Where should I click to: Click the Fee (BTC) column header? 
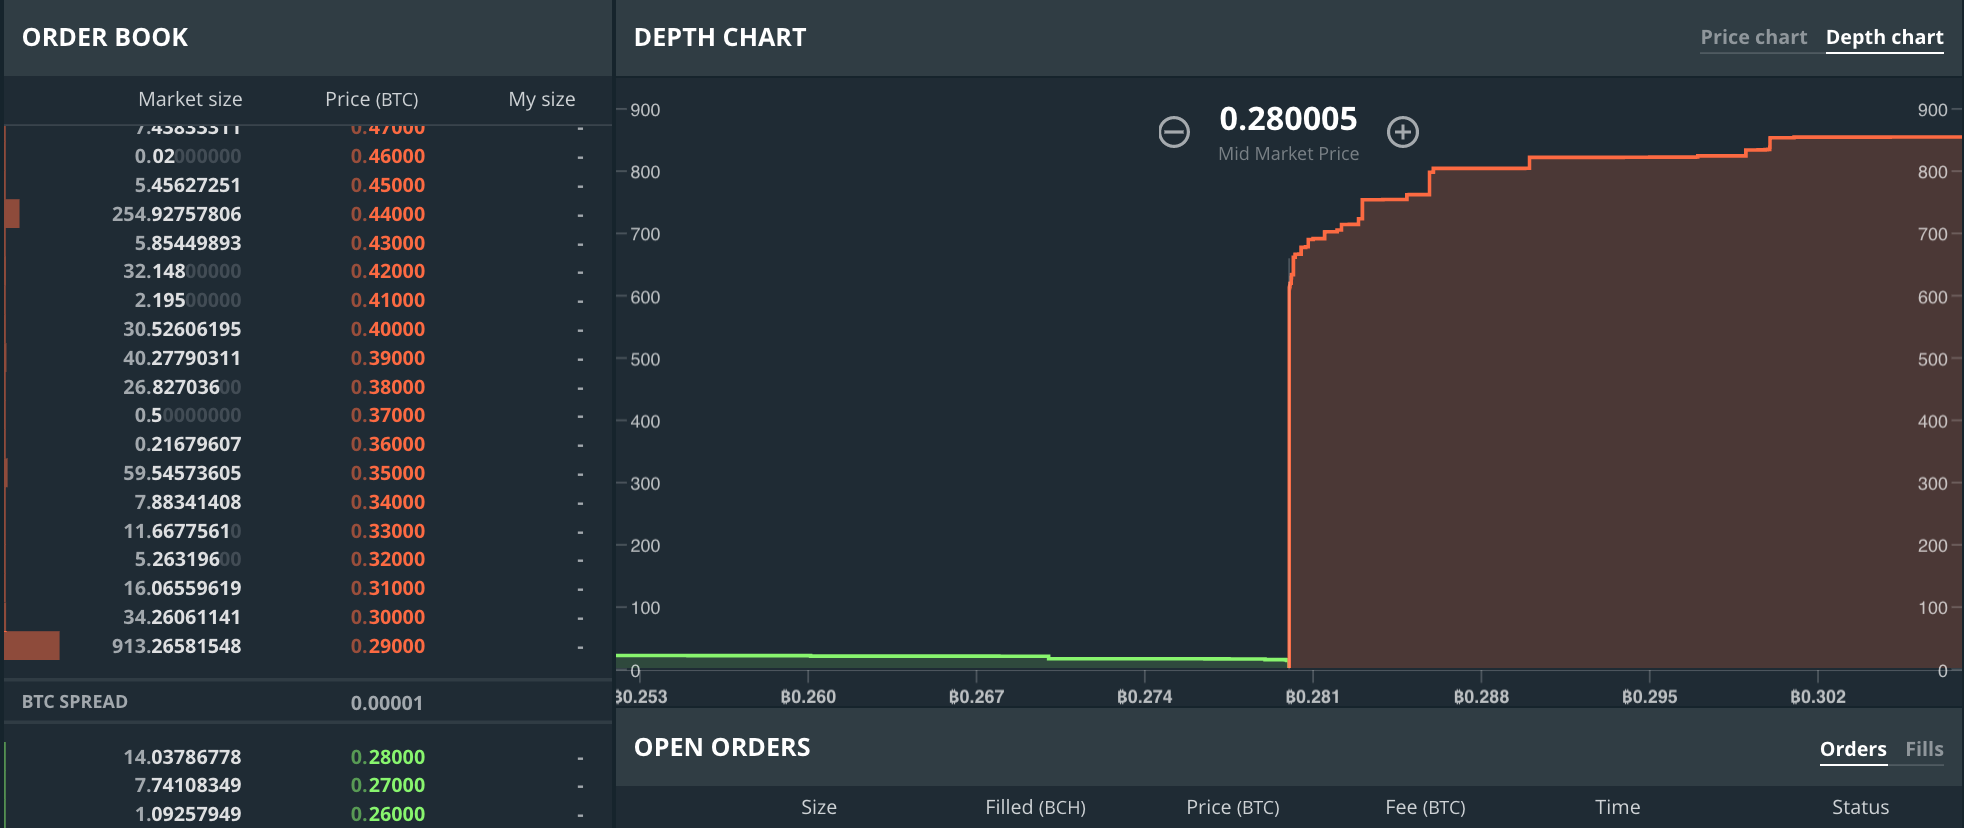1425,807
